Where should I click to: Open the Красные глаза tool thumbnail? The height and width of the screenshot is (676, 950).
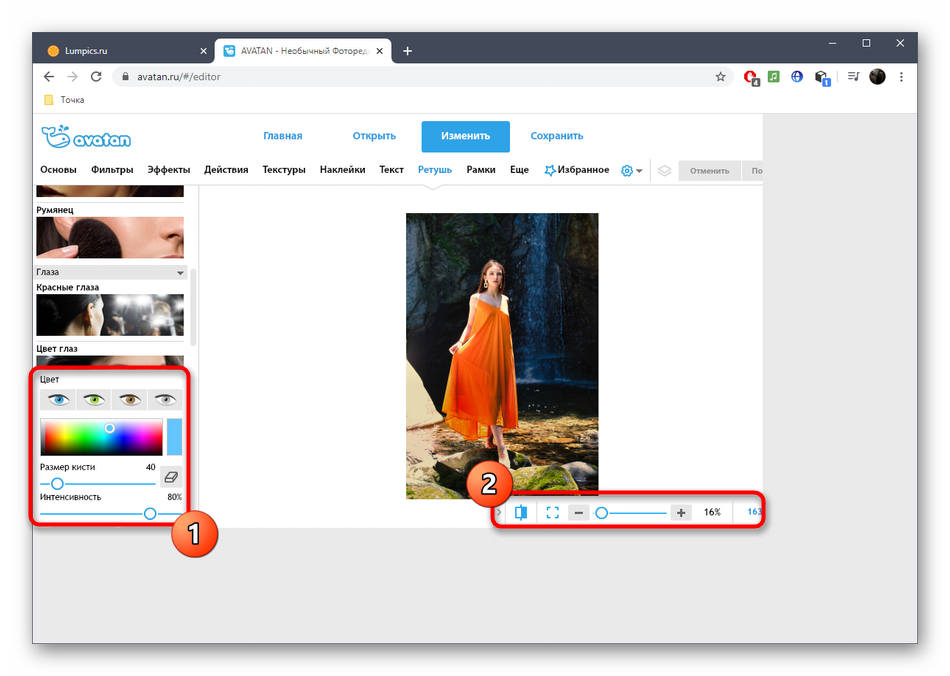pyautogui.click(x=110, y=315)
